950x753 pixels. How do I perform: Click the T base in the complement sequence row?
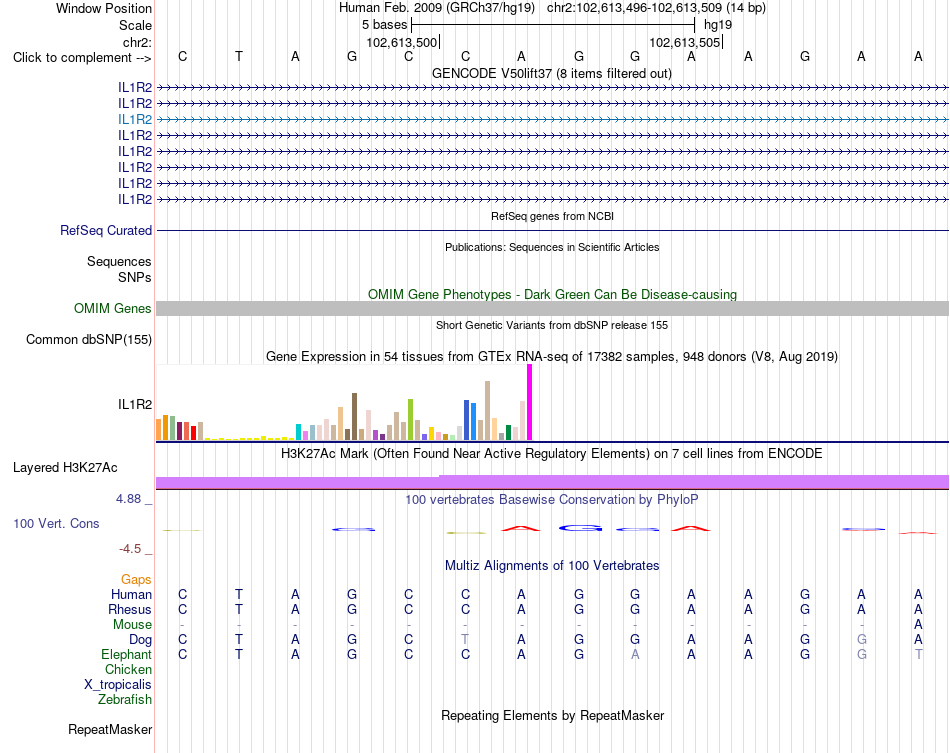pyautogui.click(x=239, y=56)
